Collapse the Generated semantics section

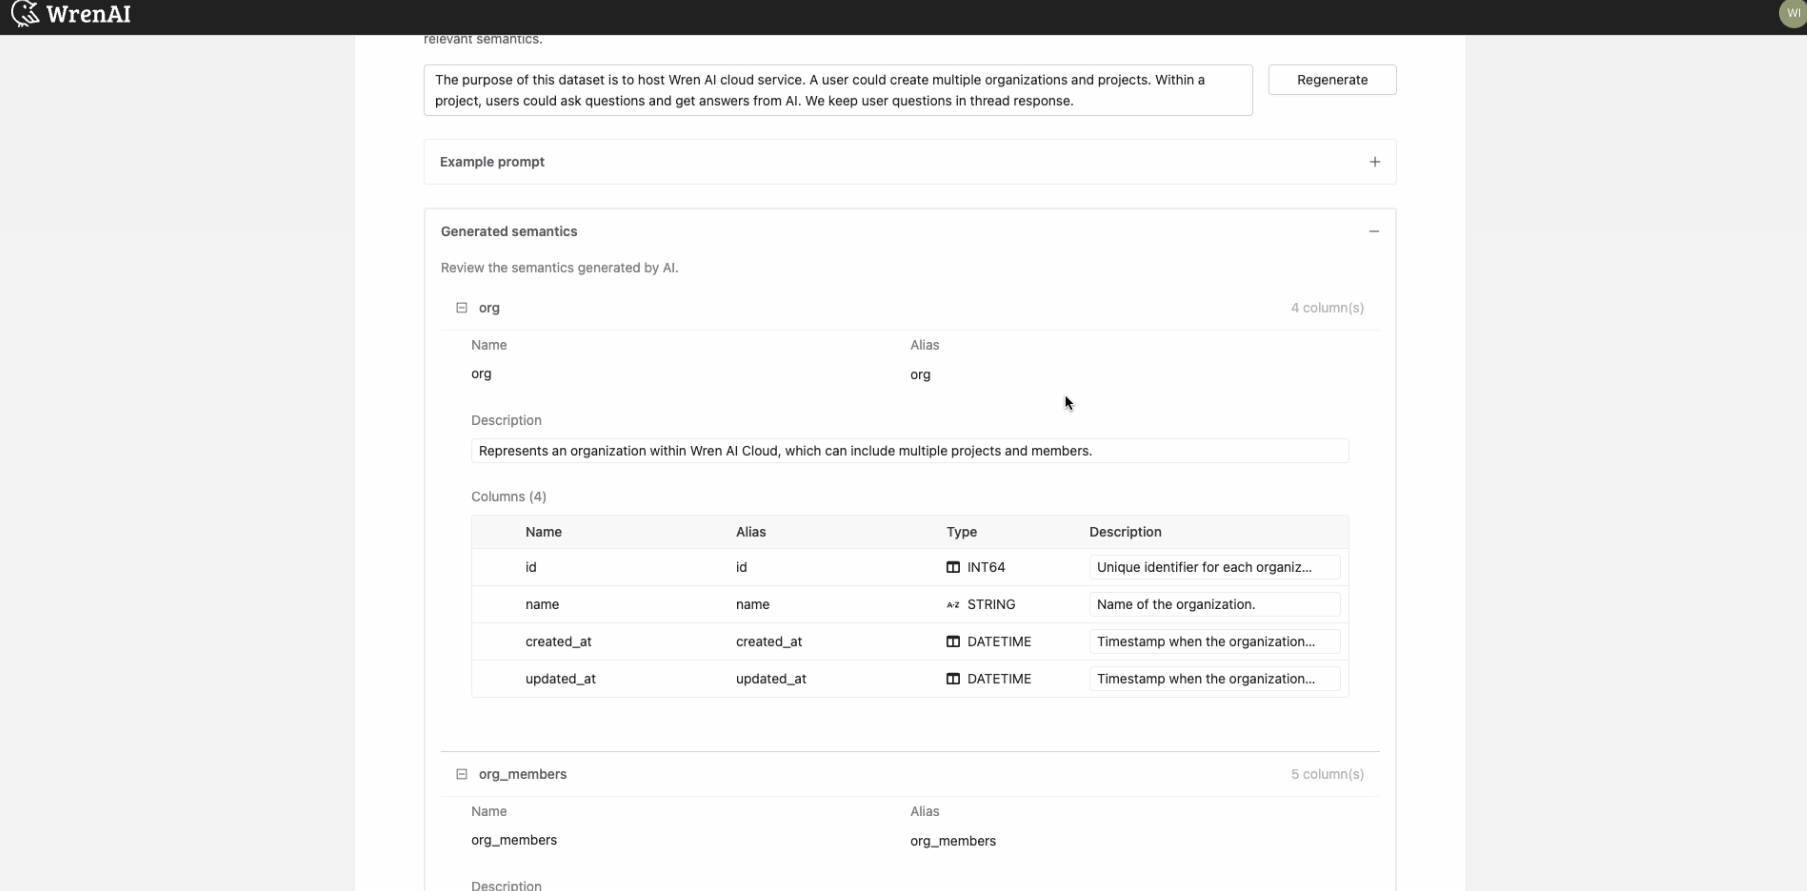pos(1374,231)
